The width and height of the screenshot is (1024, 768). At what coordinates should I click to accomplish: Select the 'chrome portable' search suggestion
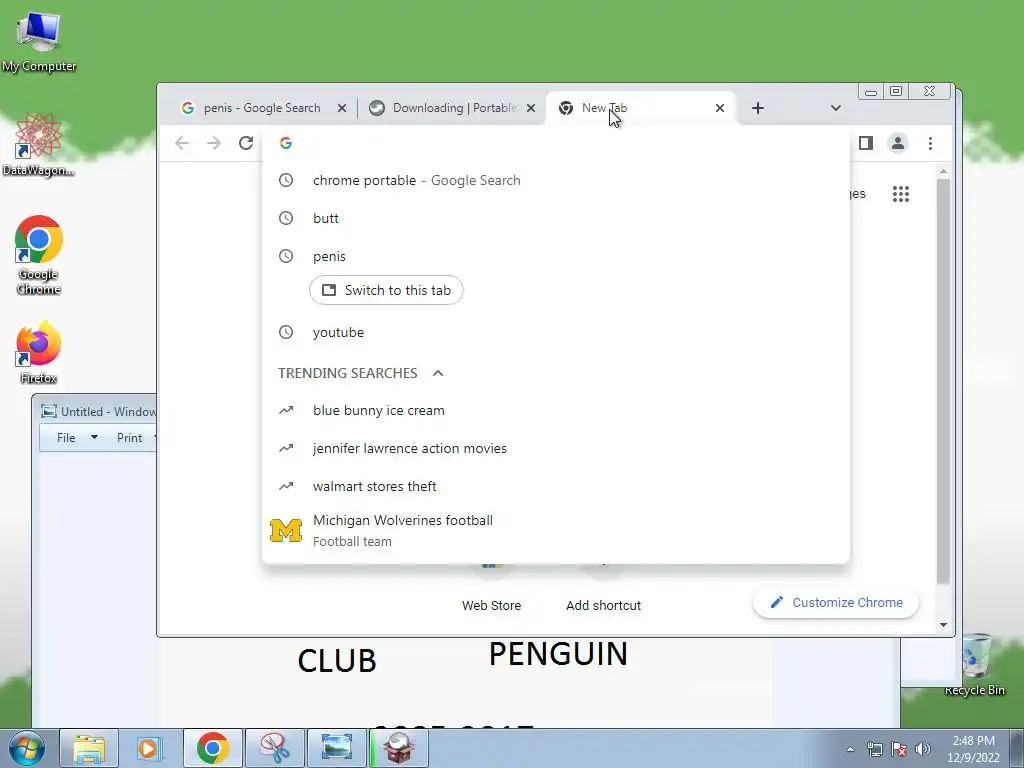click(x=555, y=180)
